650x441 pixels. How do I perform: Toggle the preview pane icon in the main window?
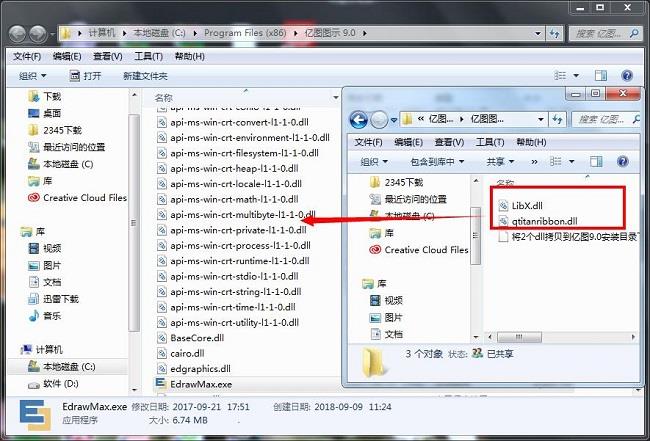tap(601, 75)
